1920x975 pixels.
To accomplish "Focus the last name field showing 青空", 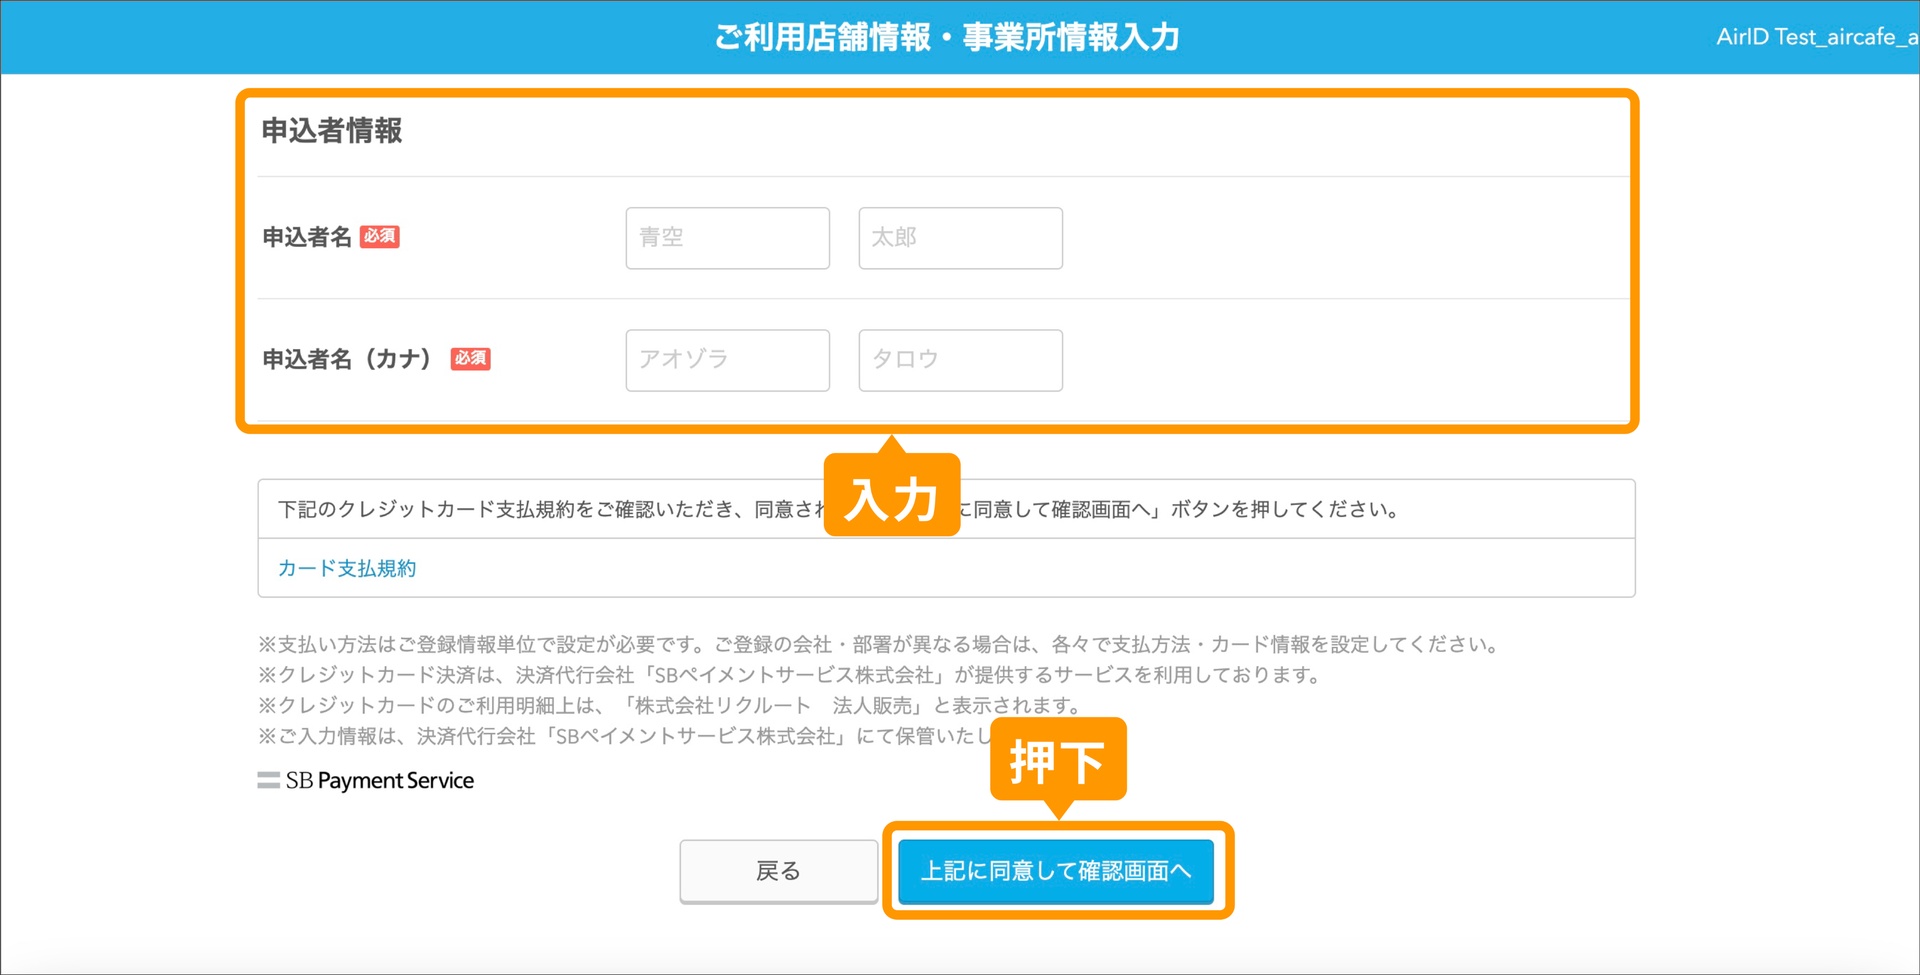I will coord(727,238).
